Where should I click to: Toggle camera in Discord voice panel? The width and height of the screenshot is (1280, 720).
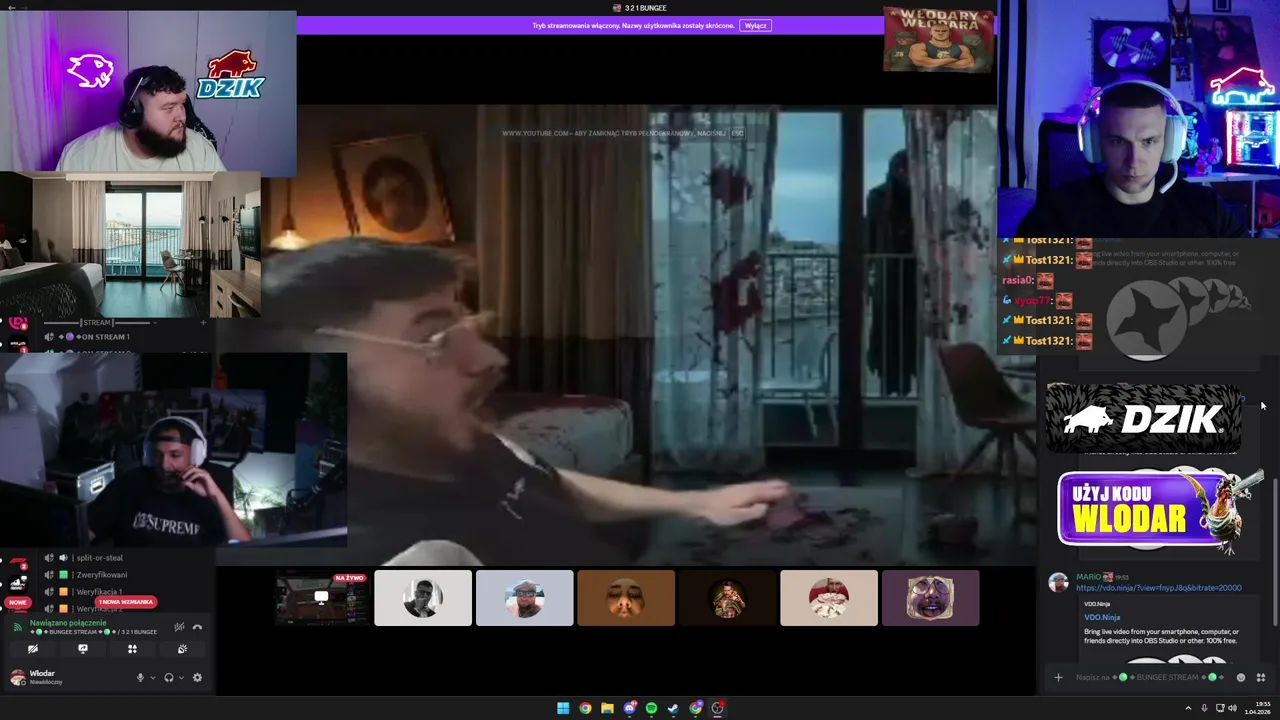point(33,649)
